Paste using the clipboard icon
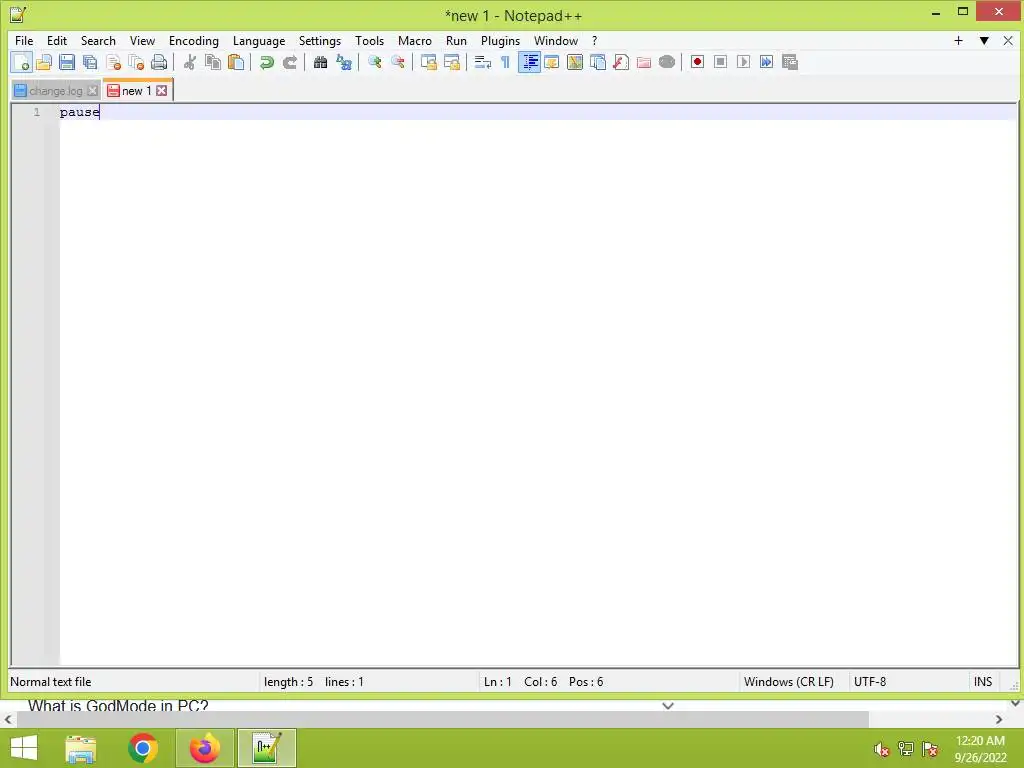This screenshot has width=1024, height=768. coord(236,62)
